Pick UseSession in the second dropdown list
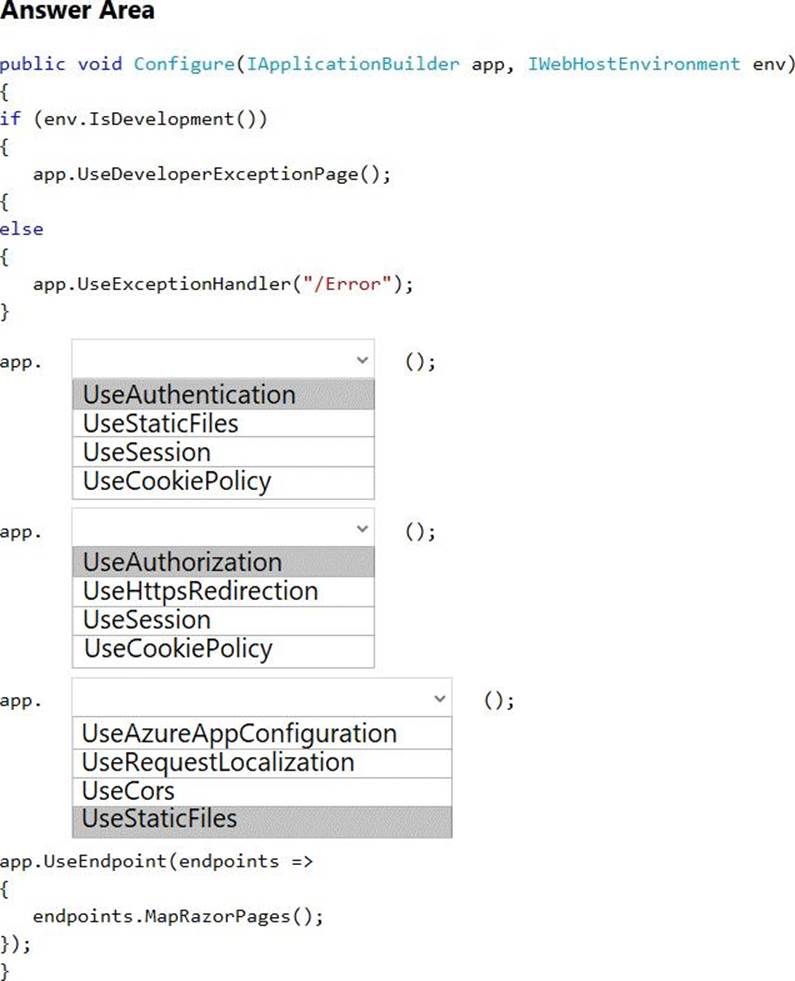The image size is (795, 981). click(x=147, y=620)
